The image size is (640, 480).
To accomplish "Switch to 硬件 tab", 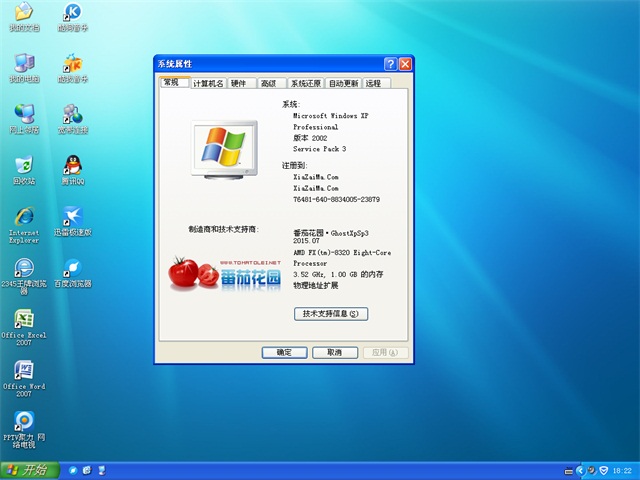I will pyautogui.click(x=239, y=84).
